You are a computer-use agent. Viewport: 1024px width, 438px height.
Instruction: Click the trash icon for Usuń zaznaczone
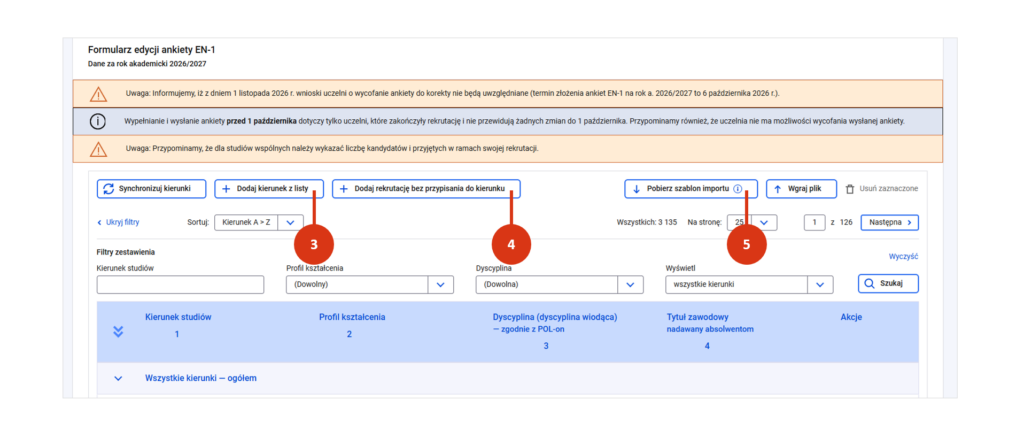click(x=850, y=189)
